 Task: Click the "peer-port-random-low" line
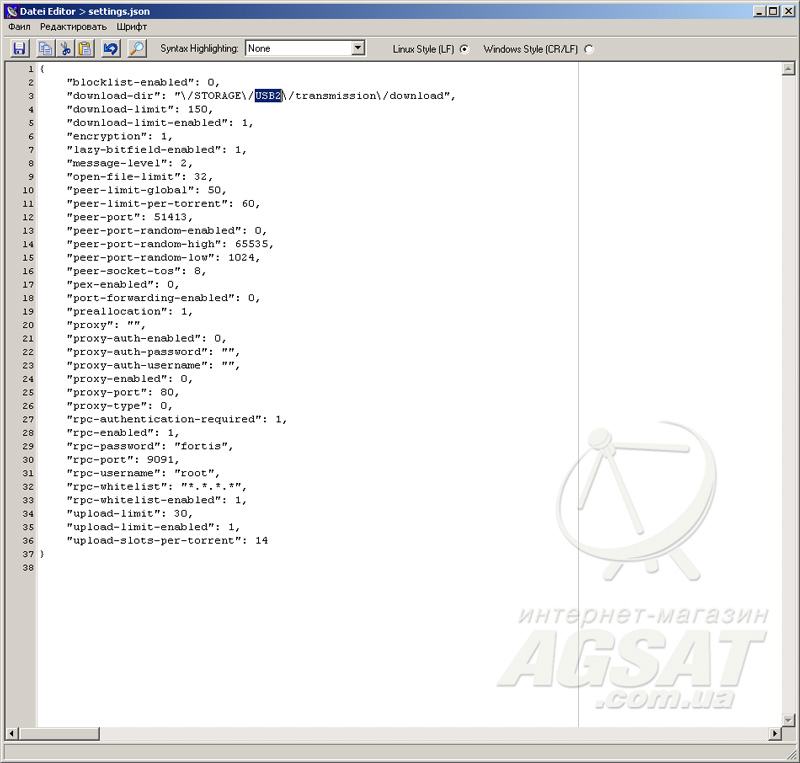pyautogui.click(x=163, y=258)
